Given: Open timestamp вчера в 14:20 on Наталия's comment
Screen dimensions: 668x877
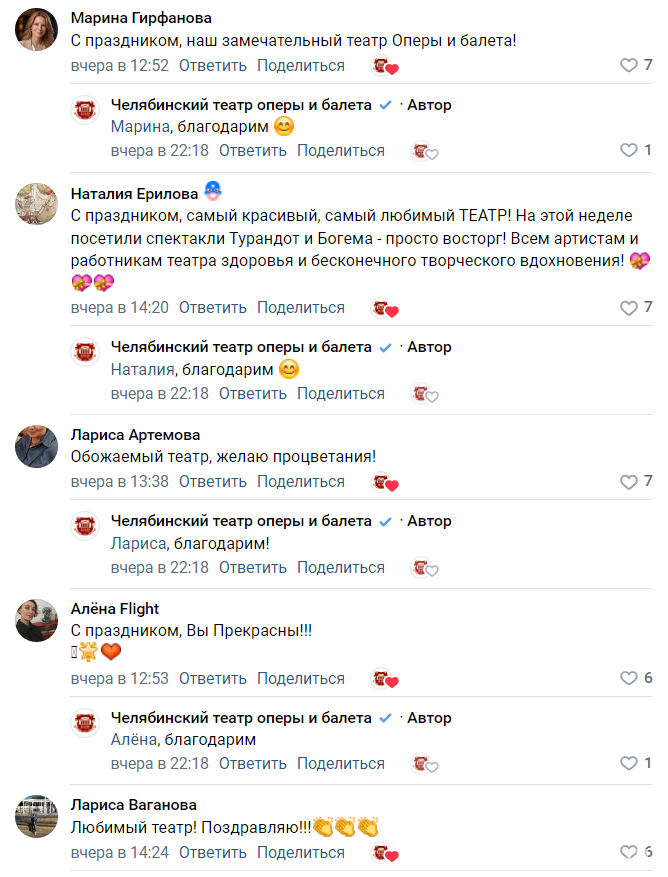Looking at the screenshot, I should [x=119, y=308].
